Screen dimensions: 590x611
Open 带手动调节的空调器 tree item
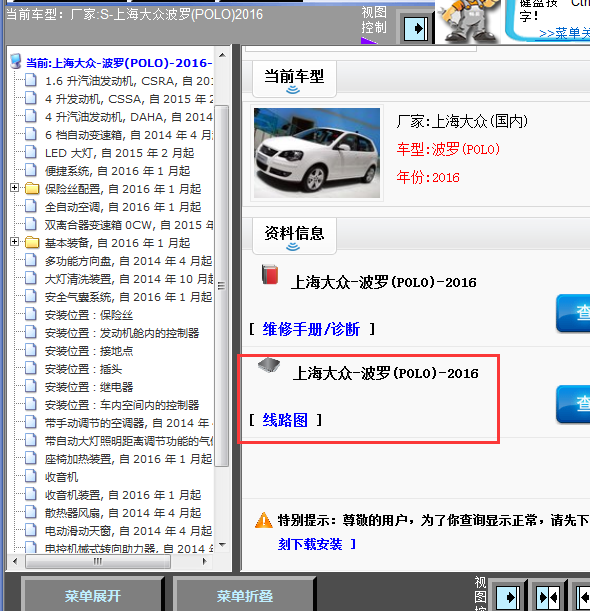(129, 423)
